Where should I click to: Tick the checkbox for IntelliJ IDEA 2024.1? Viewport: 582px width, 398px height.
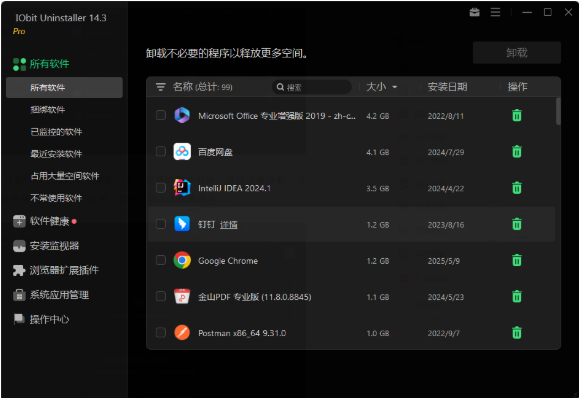(161, 187)
